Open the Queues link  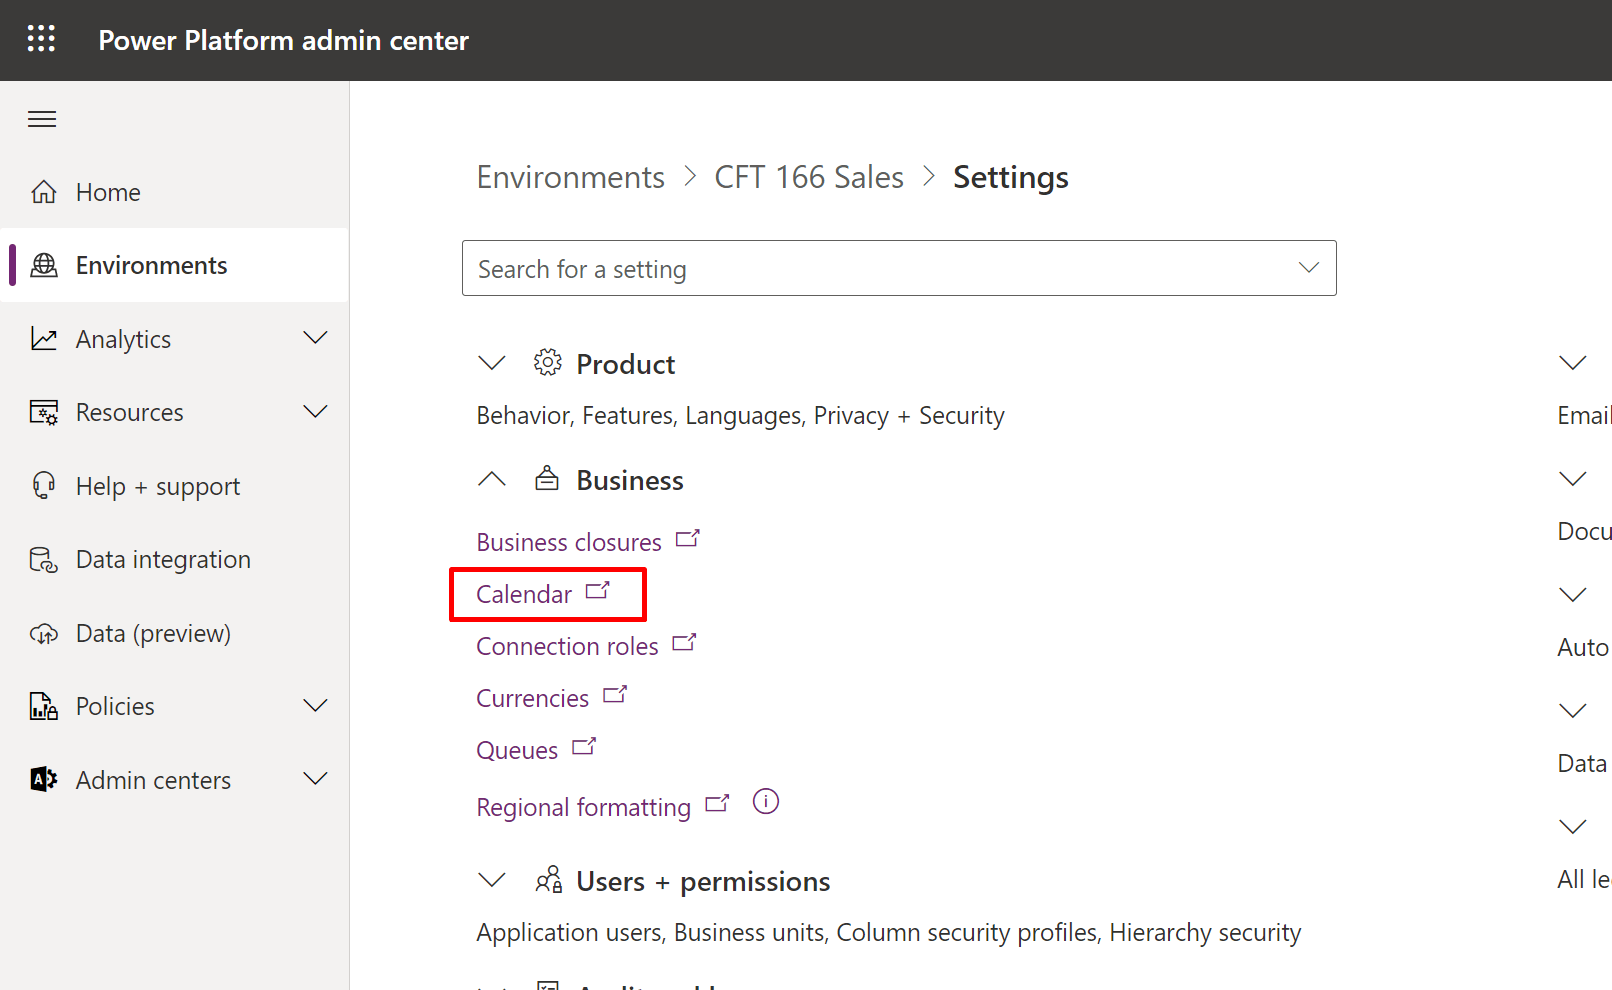[x=517, y=750]
